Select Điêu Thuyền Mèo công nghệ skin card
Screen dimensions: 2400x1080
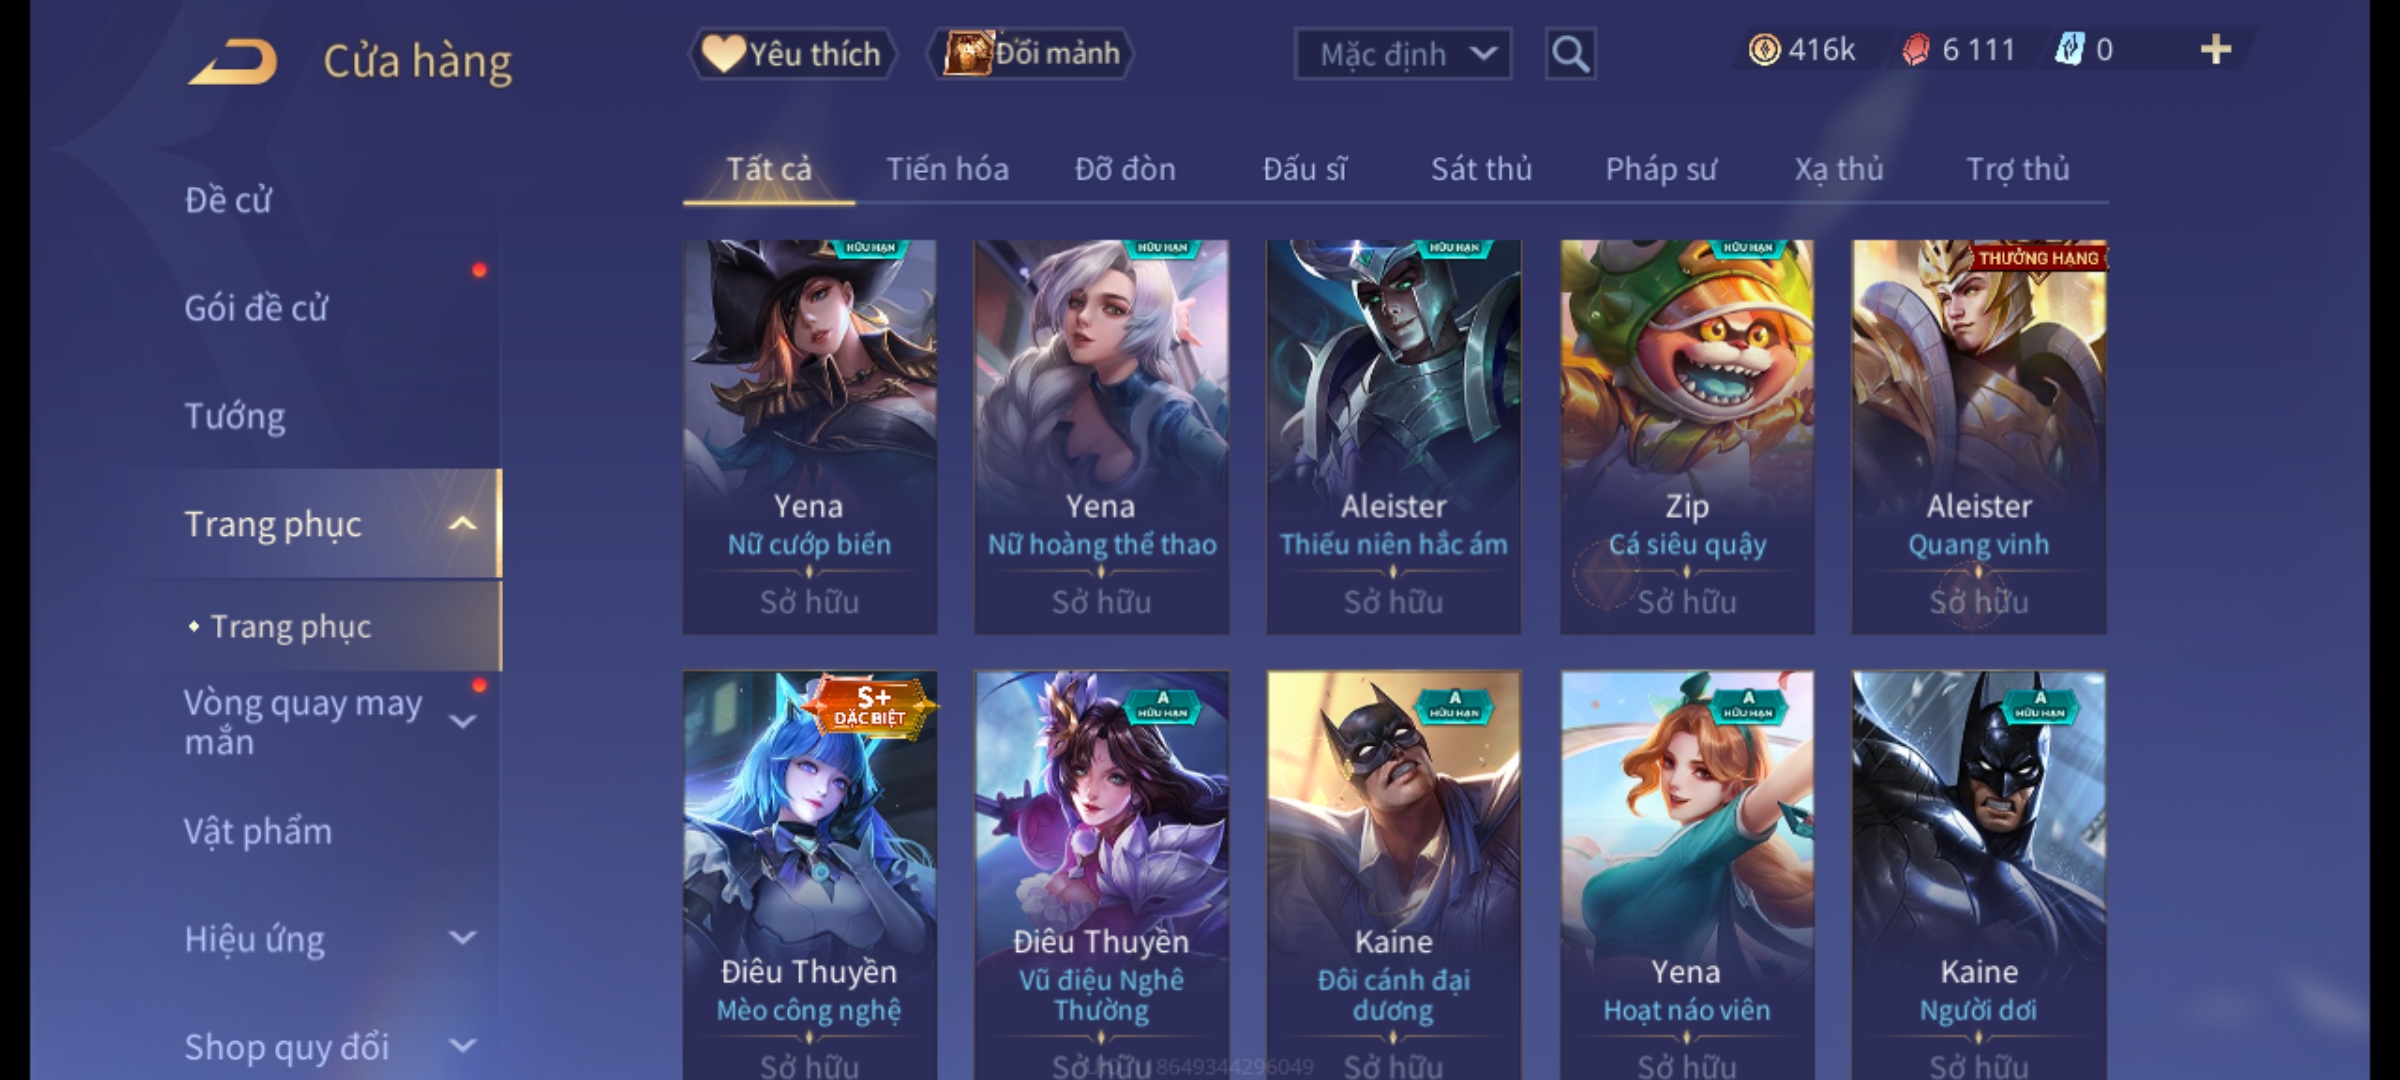[809, 875]
